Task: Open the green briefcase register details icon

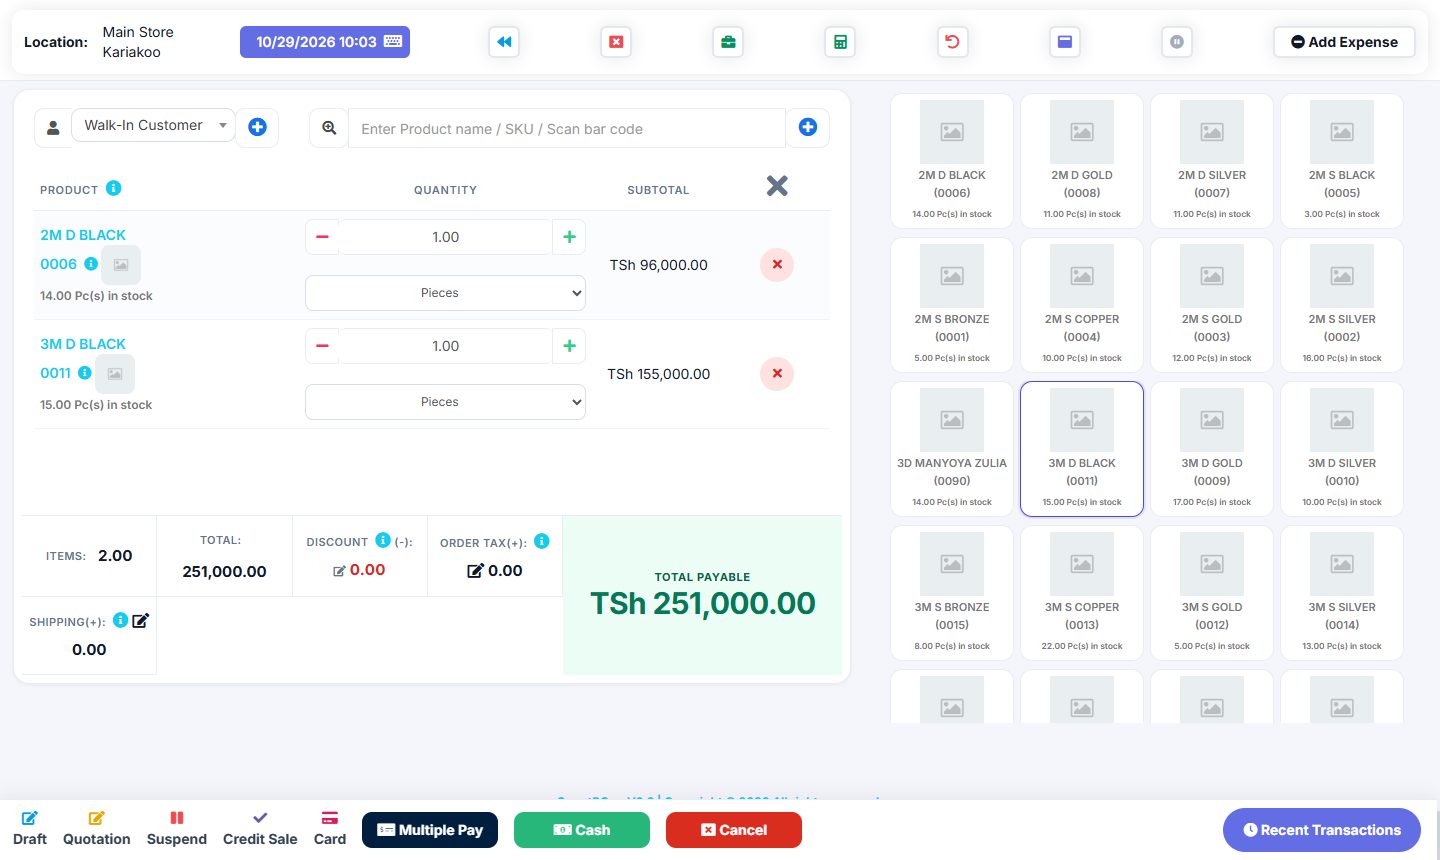Action: (728, 42)
